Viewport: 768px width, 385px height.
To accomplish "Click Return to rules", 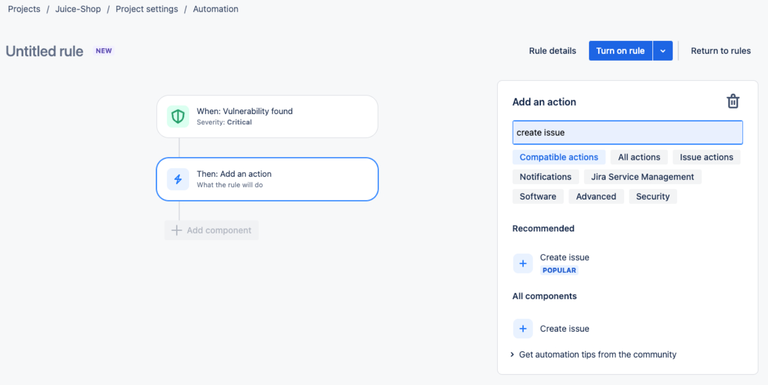I will (x=720, y=51).
